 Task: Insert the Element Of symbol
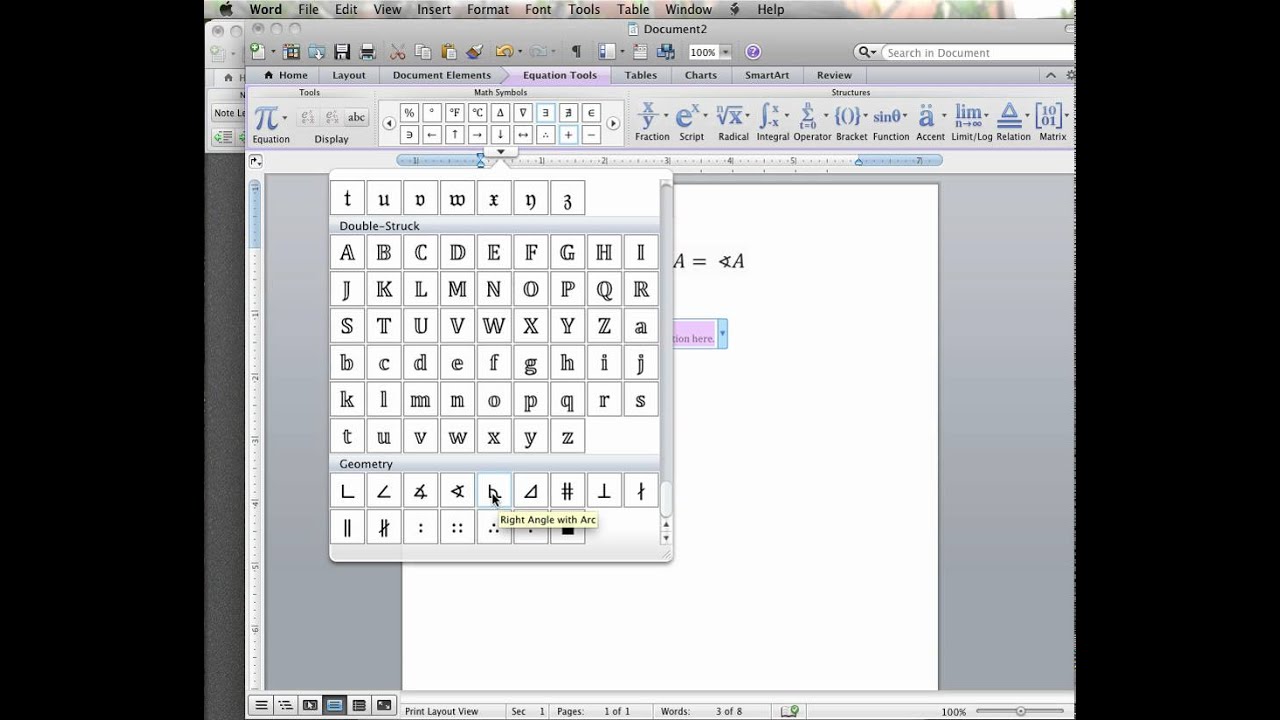(591, 112)
